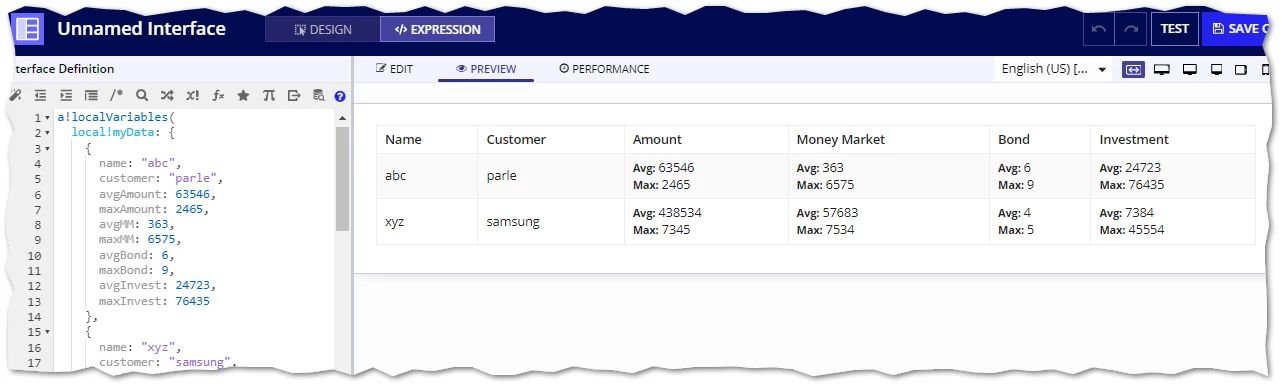Viewport: 1282px width, 386px height.
Task: Click the code editor scrollbar up arrow
Action: click(x=342, y=118)
